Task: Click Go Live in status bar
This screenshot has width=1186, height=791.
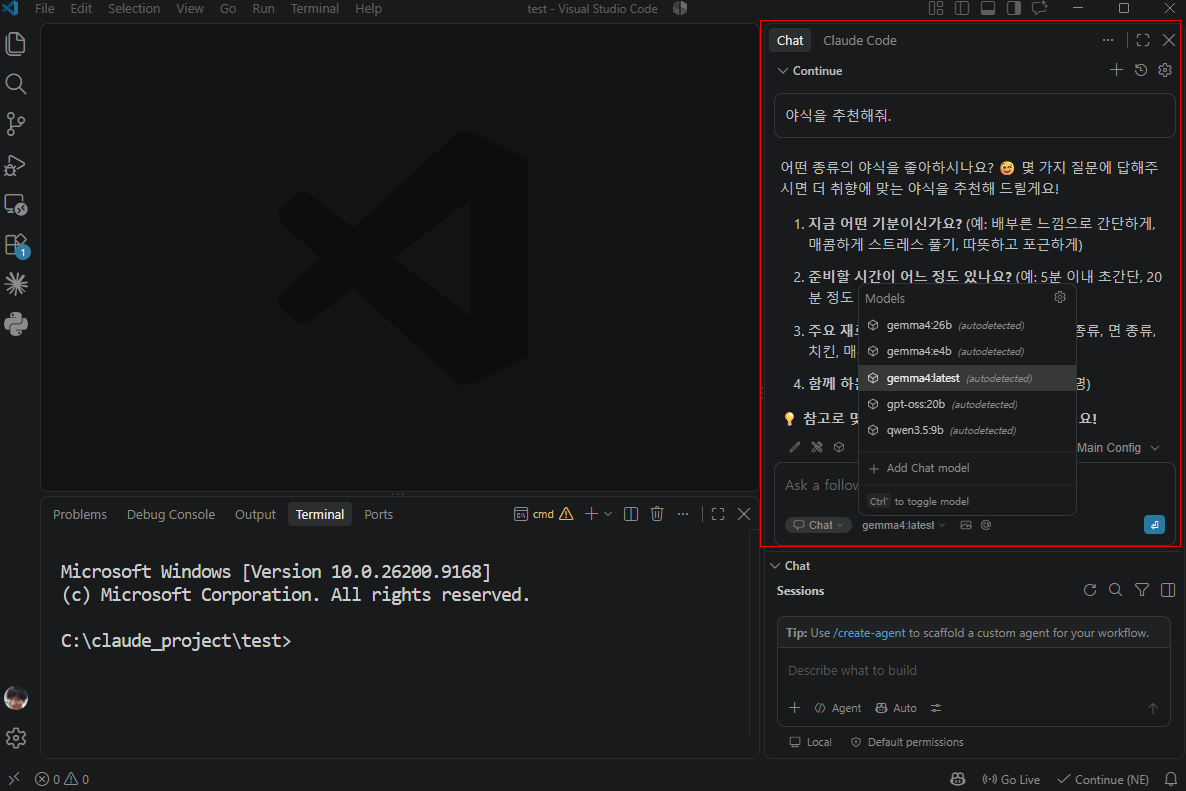Action: tap(1011, 779)
